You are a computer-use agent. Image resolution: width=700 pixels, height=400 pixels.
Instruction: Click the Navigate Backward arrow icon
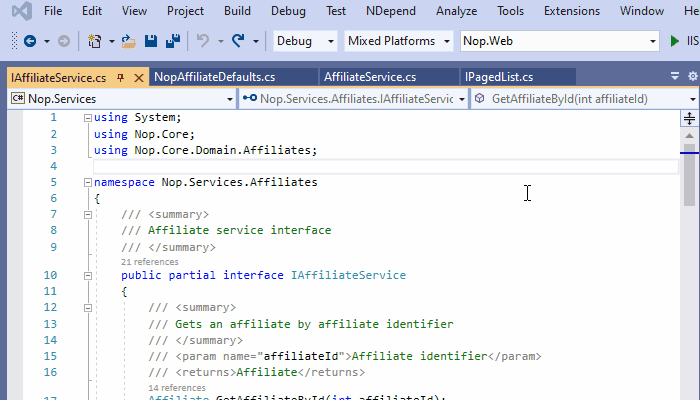click(x=29, y=42)
